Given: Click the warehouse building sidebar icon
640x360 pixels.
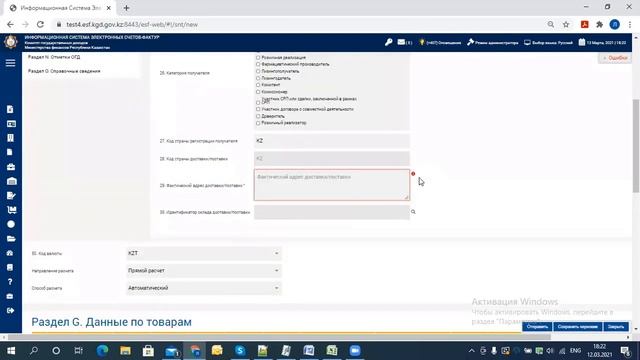Looking at the screenshot, I should tap(11, 181).
